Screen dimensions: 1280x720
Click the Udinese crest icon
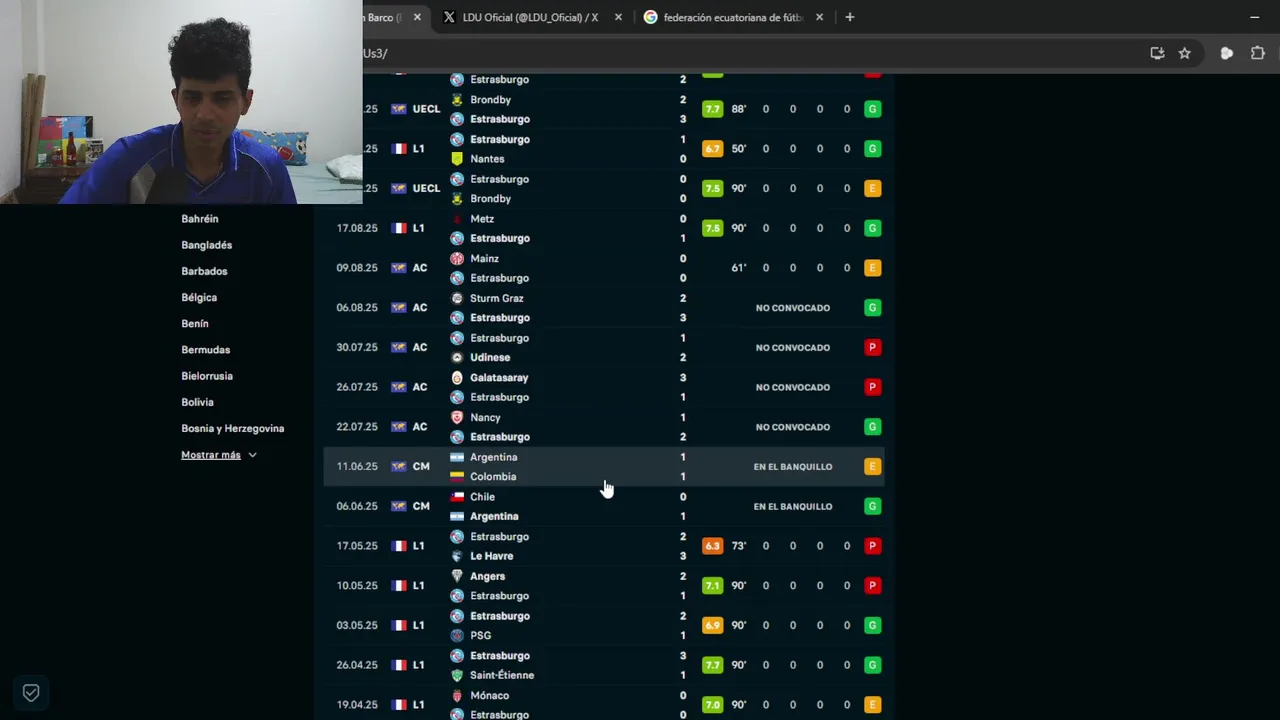point(457,357)
